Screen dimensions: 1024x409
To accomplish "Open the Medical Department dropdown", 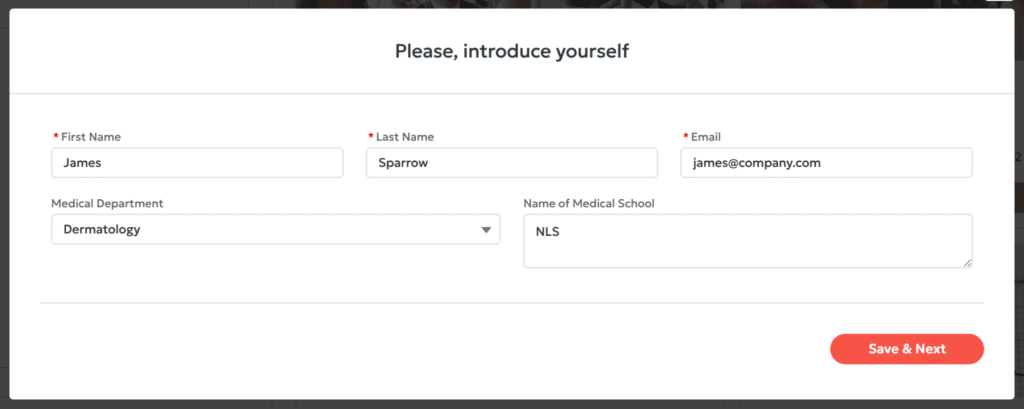I will (275, 229).
